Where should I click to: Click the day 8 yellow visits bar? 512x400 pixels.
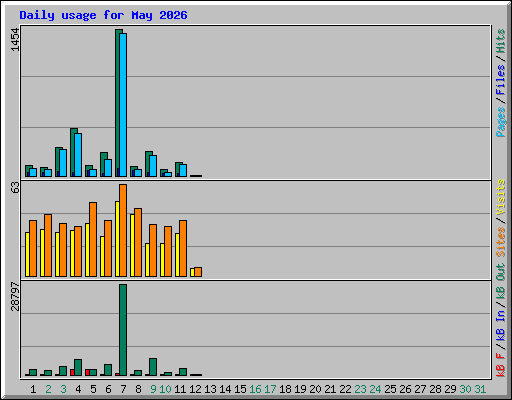(132, 245)
